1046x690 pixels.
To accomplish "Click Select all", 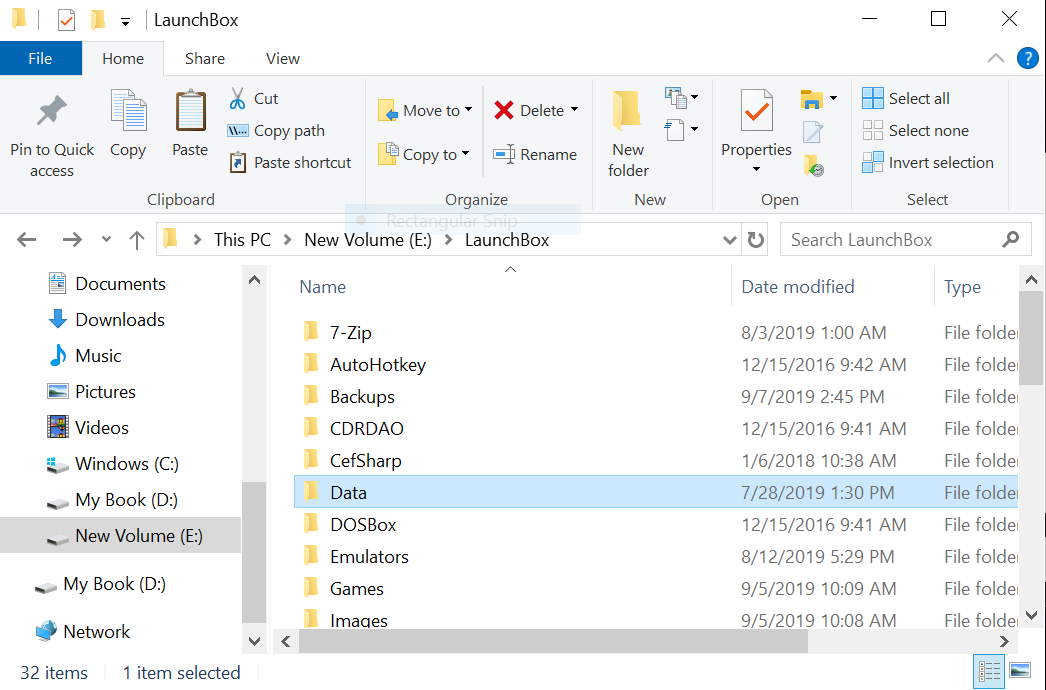I will (906, 98).
